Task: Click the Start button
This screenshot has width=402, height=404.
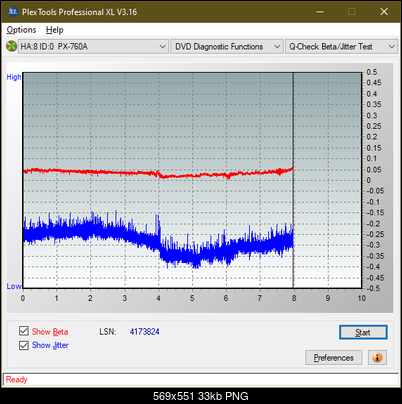Action: click(363, 332)
